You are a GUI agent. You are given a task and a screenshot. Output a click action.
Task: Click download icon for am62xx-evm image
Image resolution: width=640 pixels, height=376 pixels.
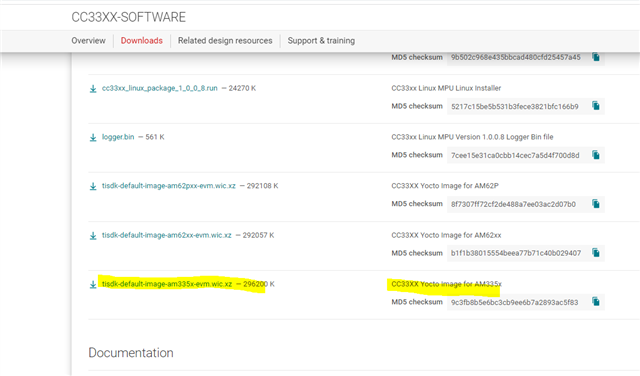tap(93, 236)
